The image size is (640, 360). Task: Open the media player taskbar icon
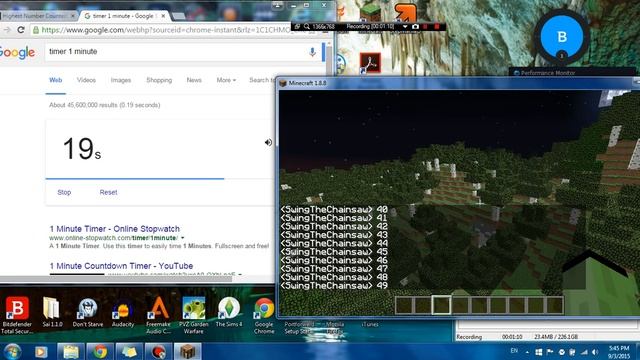[x=41, y=352]
